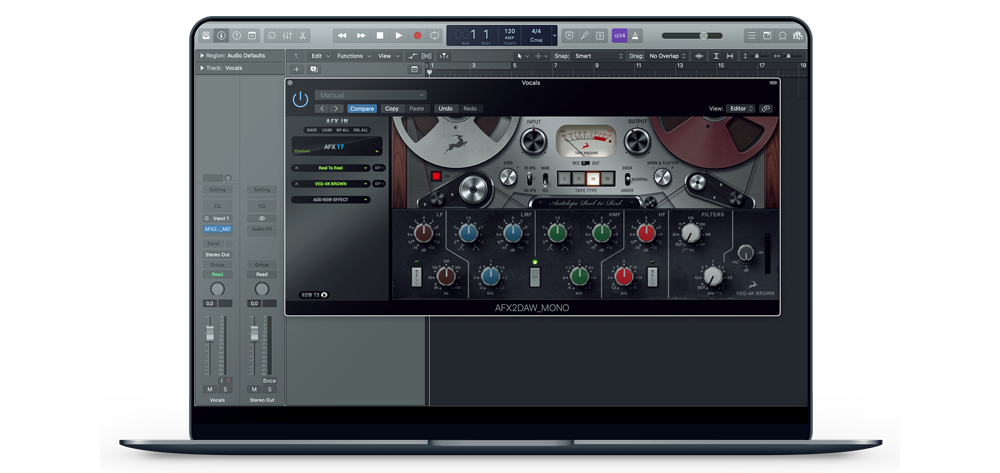Open the Editors scissors icon
Screen dimensions: 1000x473
pyautogui.click(x=303, y=36)
